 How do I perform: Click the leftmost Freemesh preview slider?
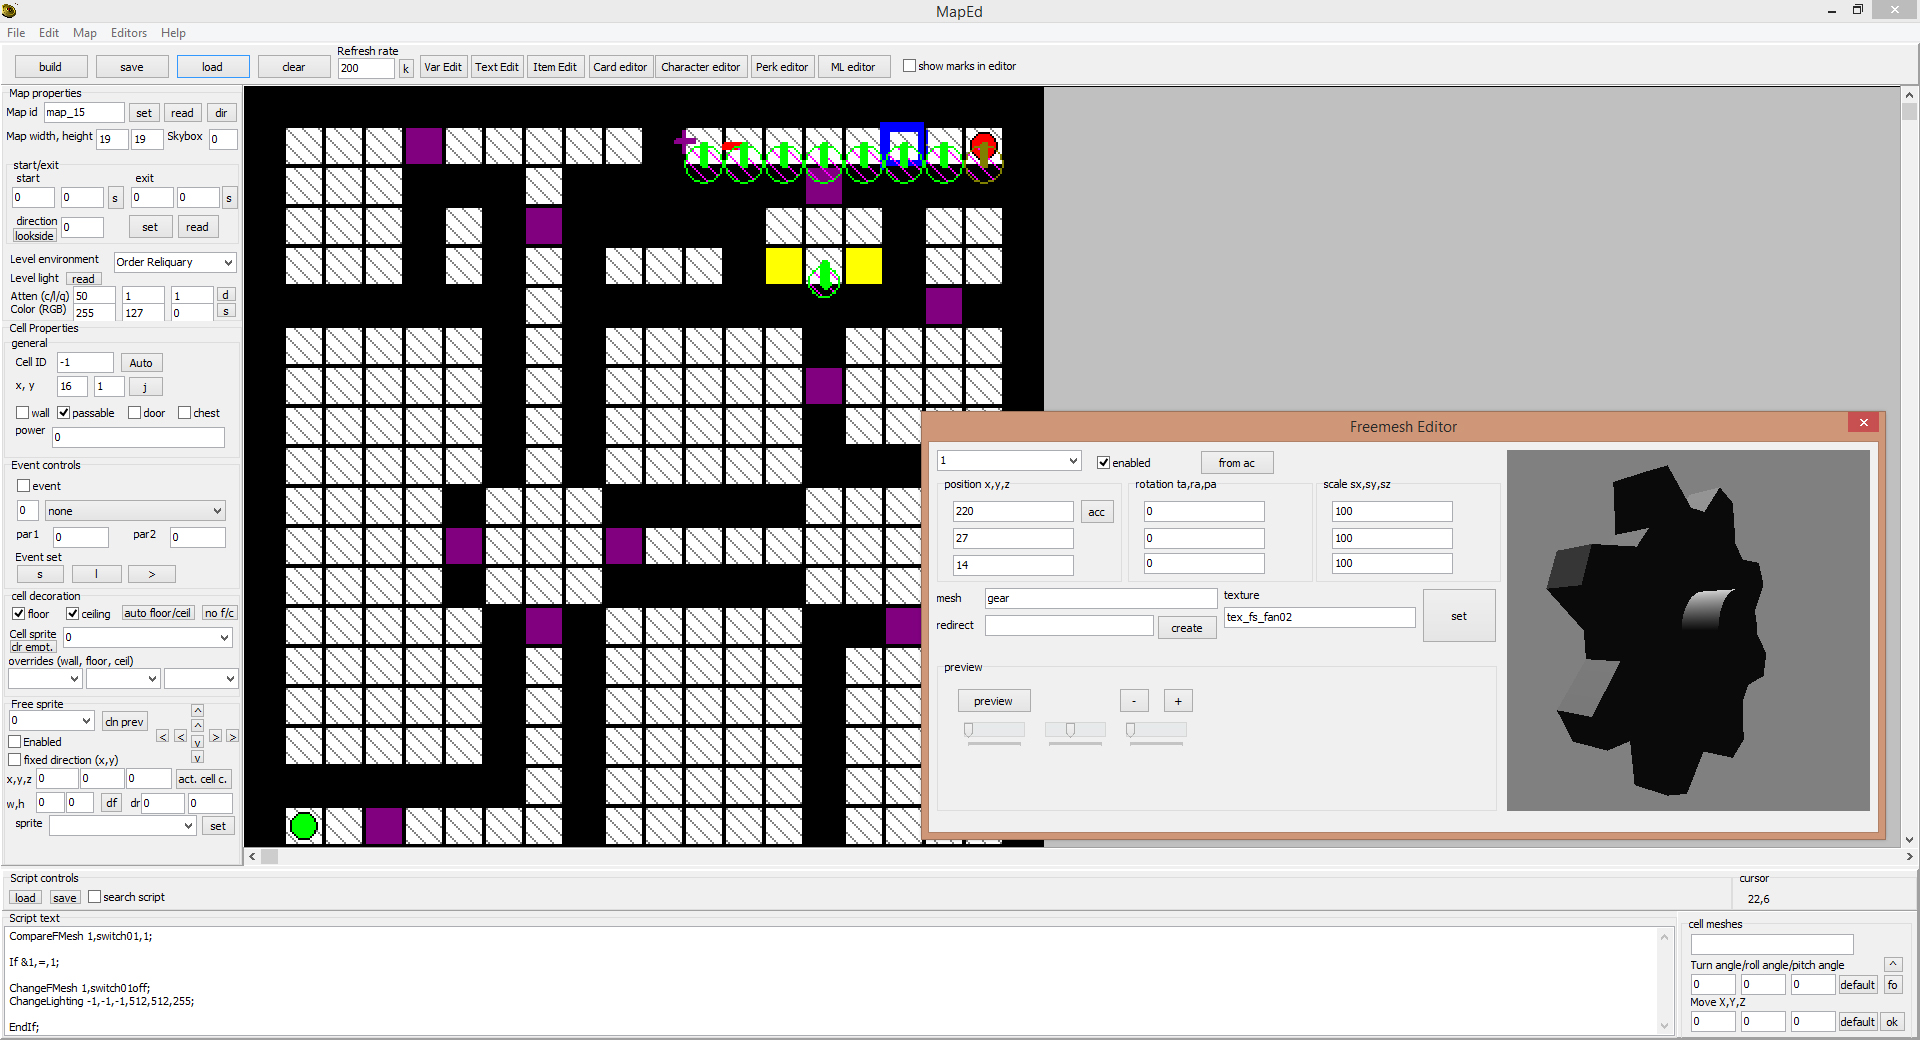[x=995, y=730]
